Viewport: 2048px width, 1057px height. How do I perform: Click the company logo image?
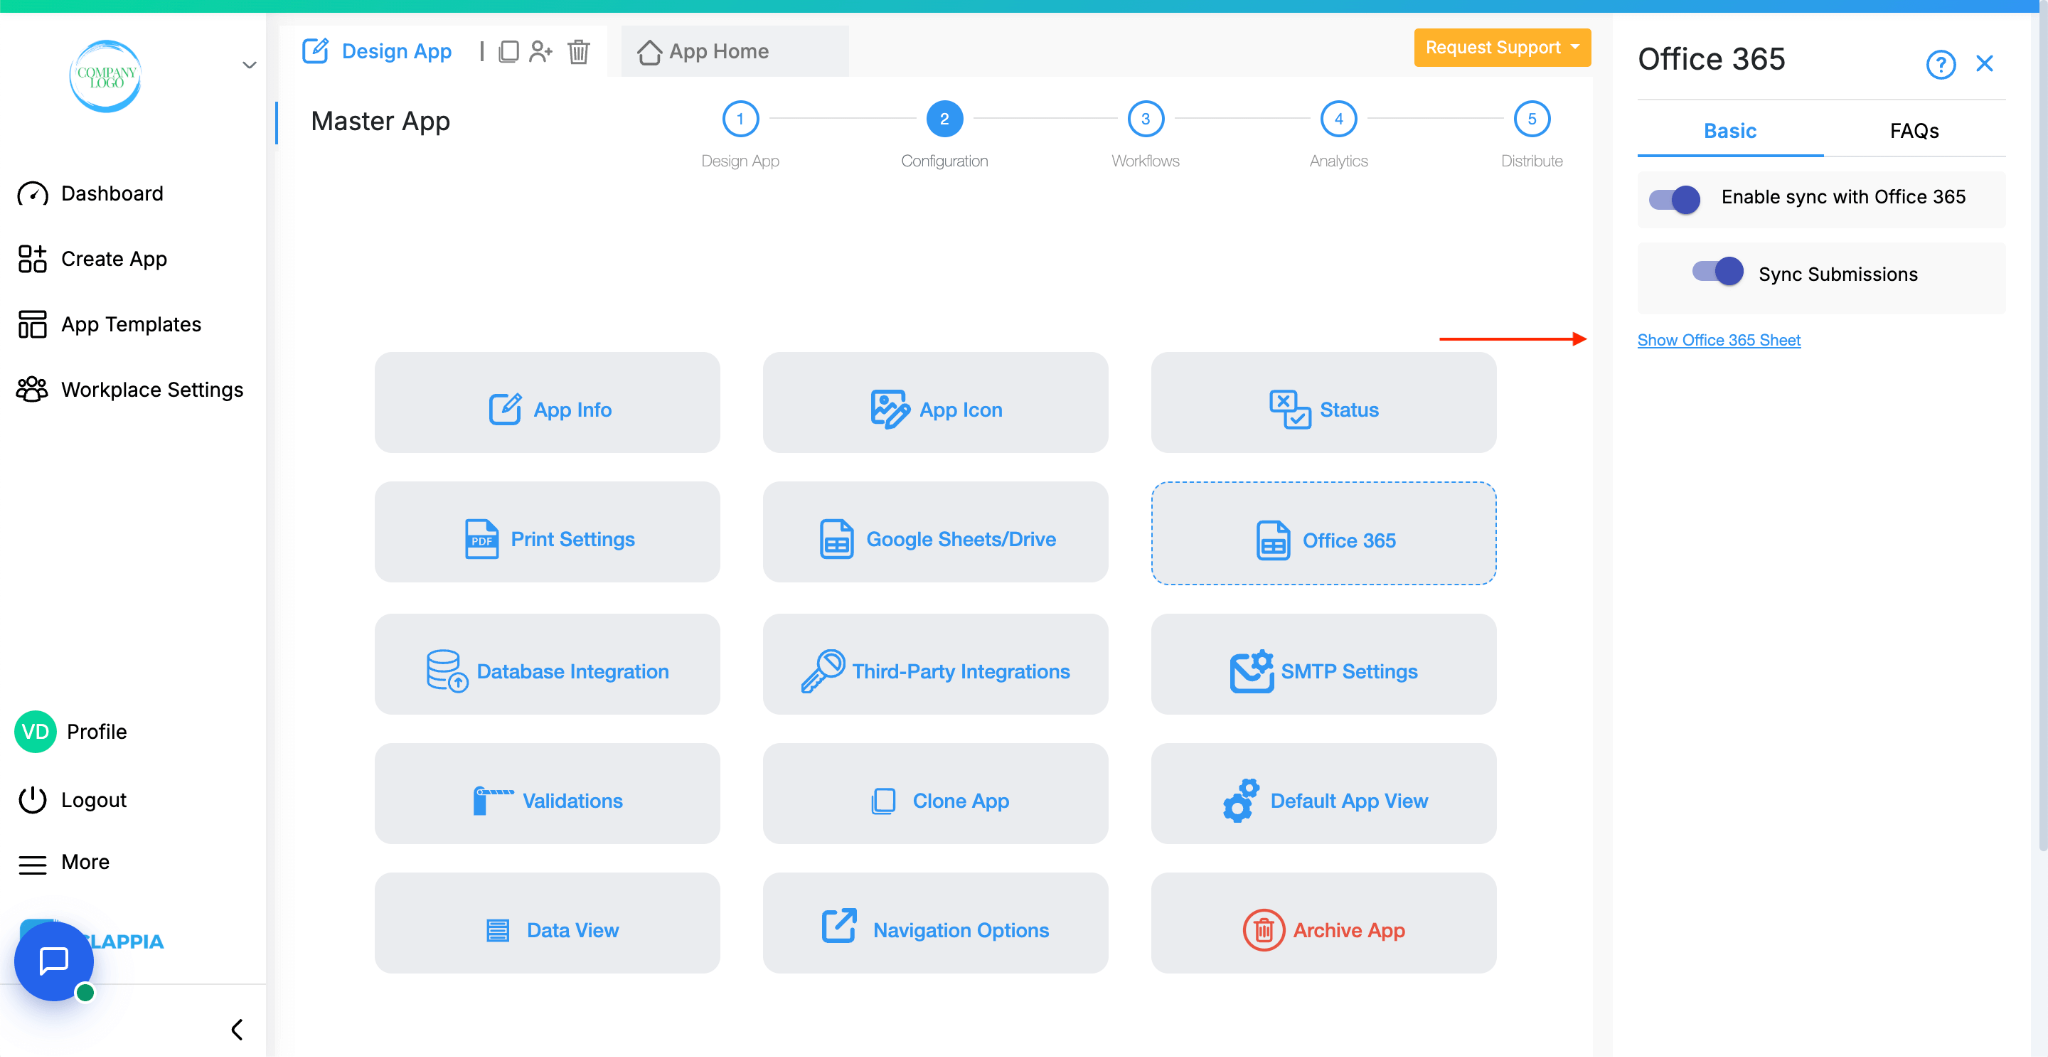[106, 76]
